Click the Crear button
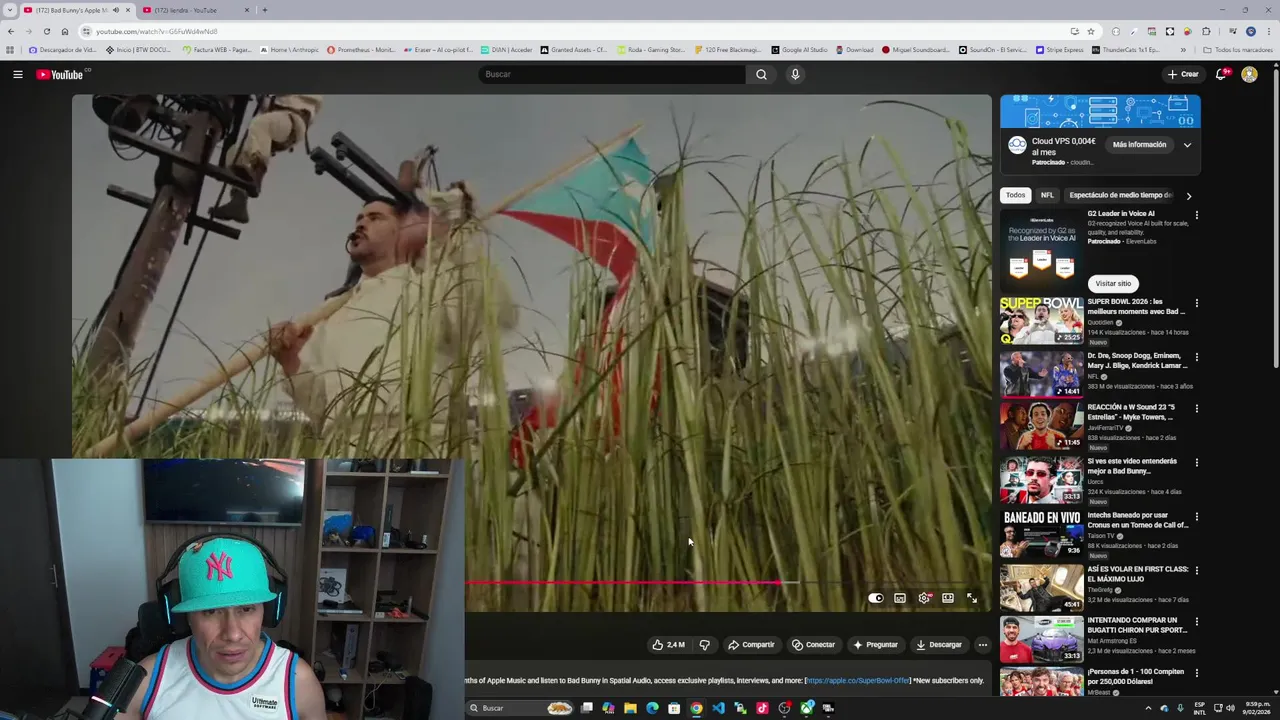The image size is (1280, 720). (x=1183, y=74)
